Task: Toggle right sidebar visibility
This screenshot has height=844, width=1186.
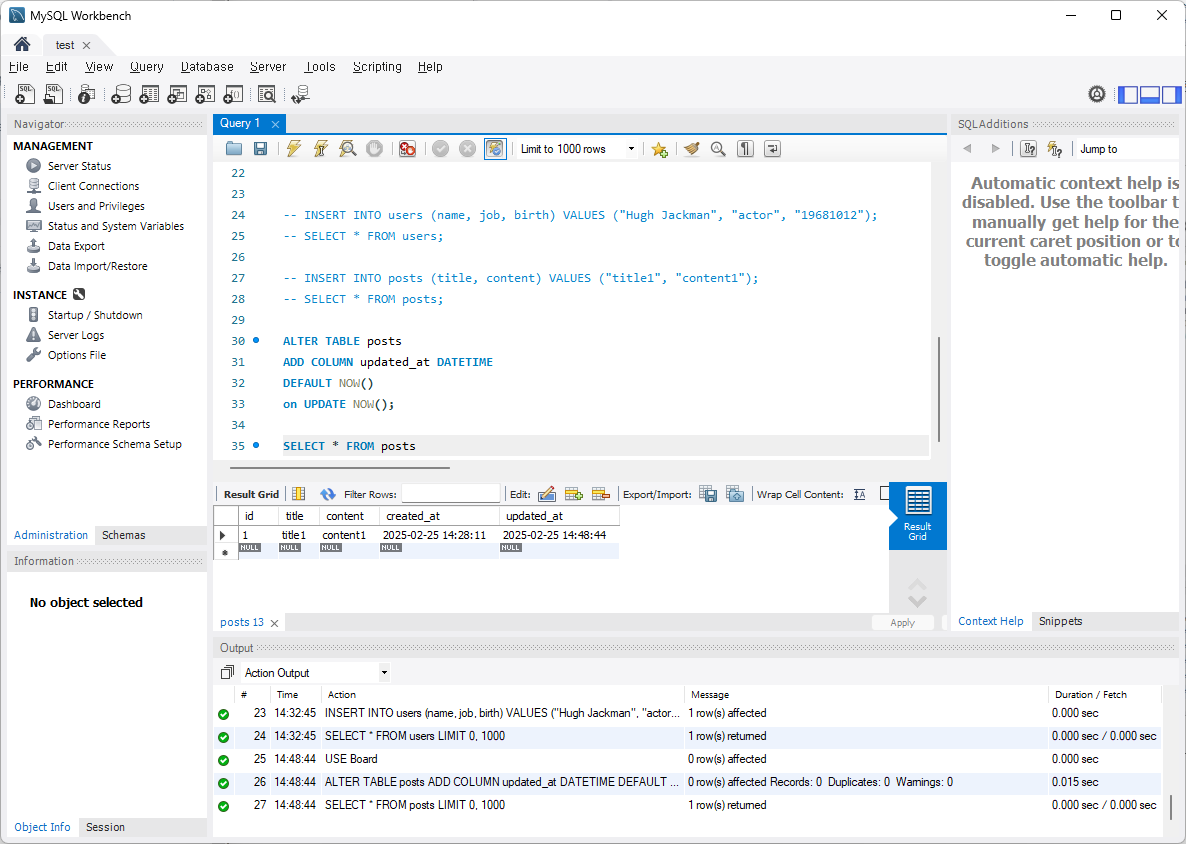Action: tap(1172, 95)
